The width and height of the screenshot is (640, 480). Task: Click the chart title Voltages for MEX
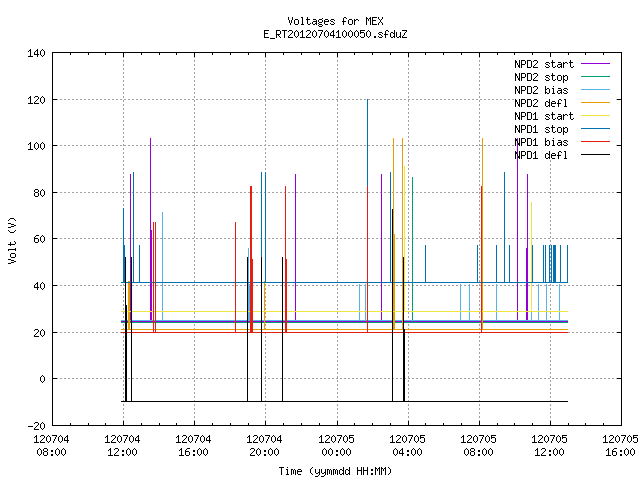(x=335, y=21)
